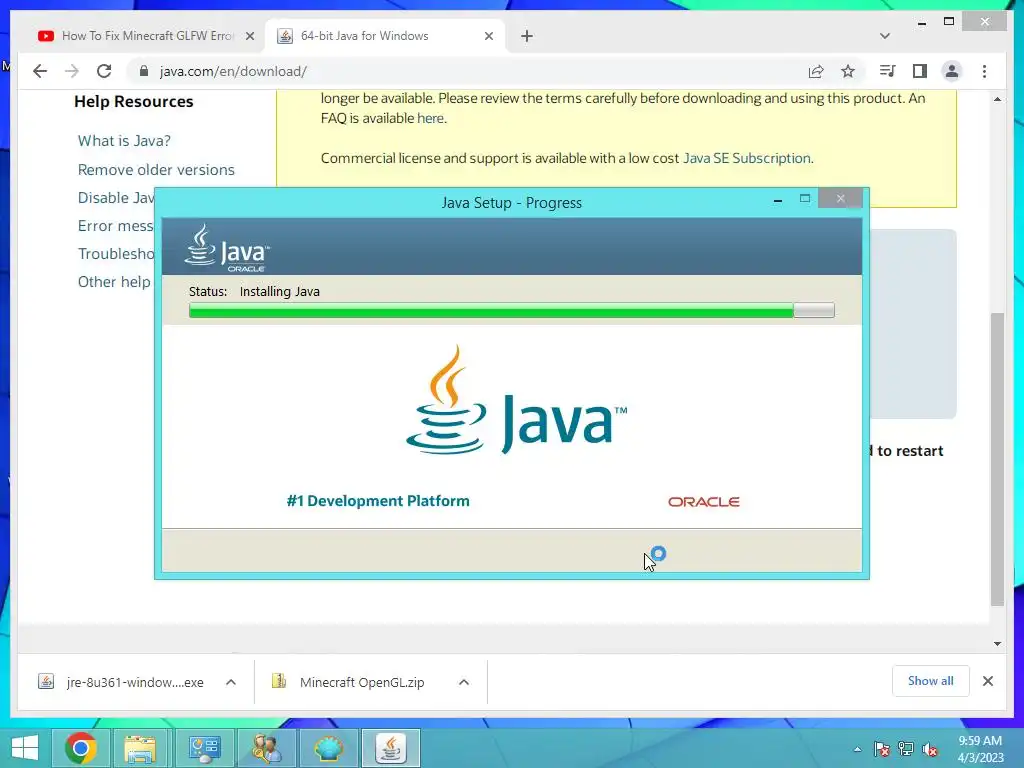The image size is (1024, 768).
Task: Click the blue shell taskbar icon
Action: [328, 748]
